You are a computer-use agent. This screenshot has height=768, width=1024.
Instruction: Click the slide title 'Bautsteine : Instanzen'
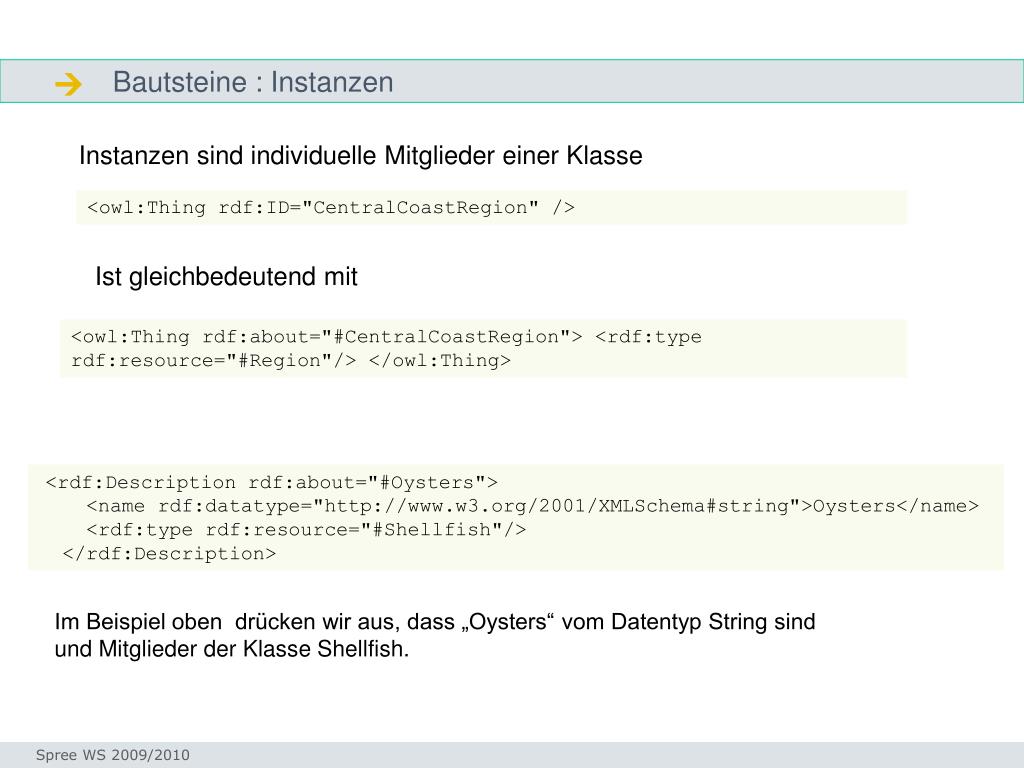click(x=253, y=82)
